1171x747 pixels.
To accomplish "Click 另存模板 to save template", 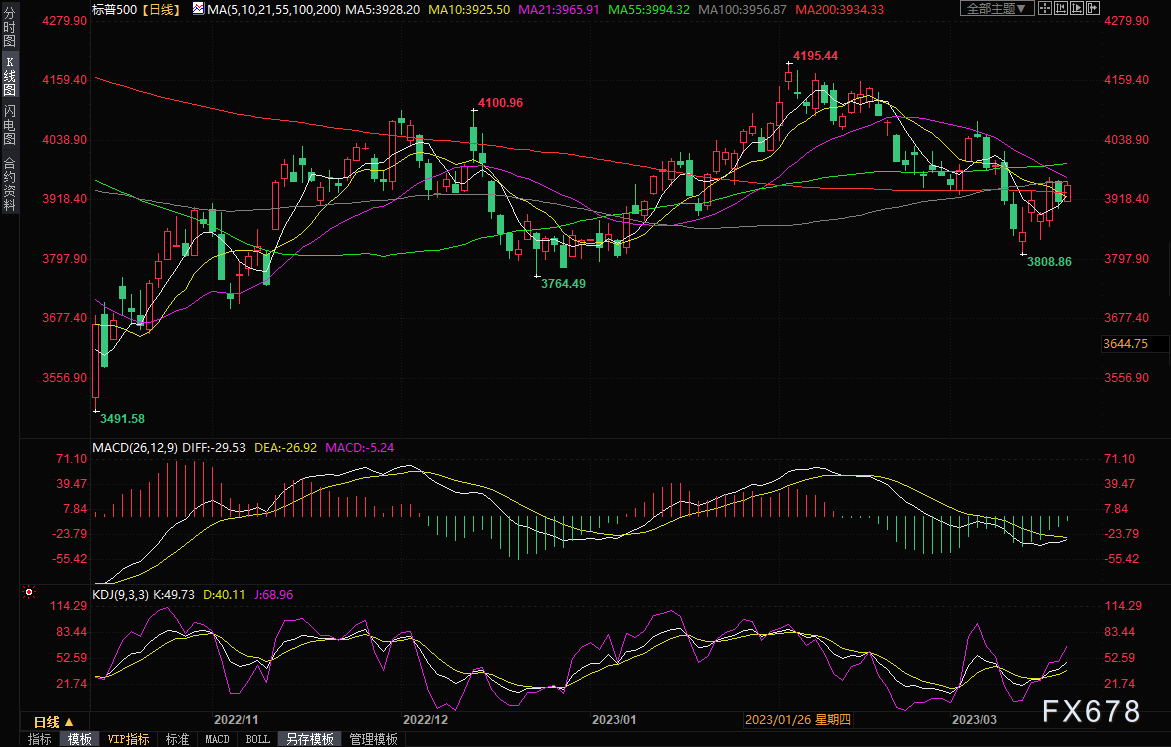I will click(310, 740).
